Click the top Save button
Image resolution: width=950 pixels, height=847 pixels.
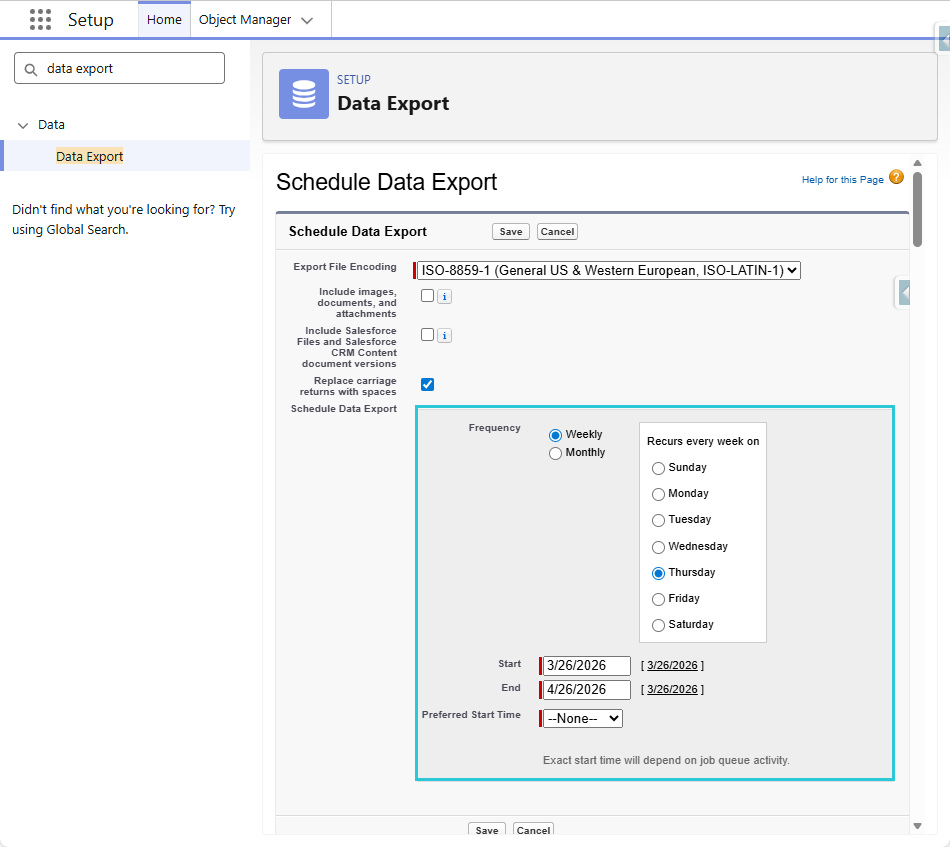point(511,231)
